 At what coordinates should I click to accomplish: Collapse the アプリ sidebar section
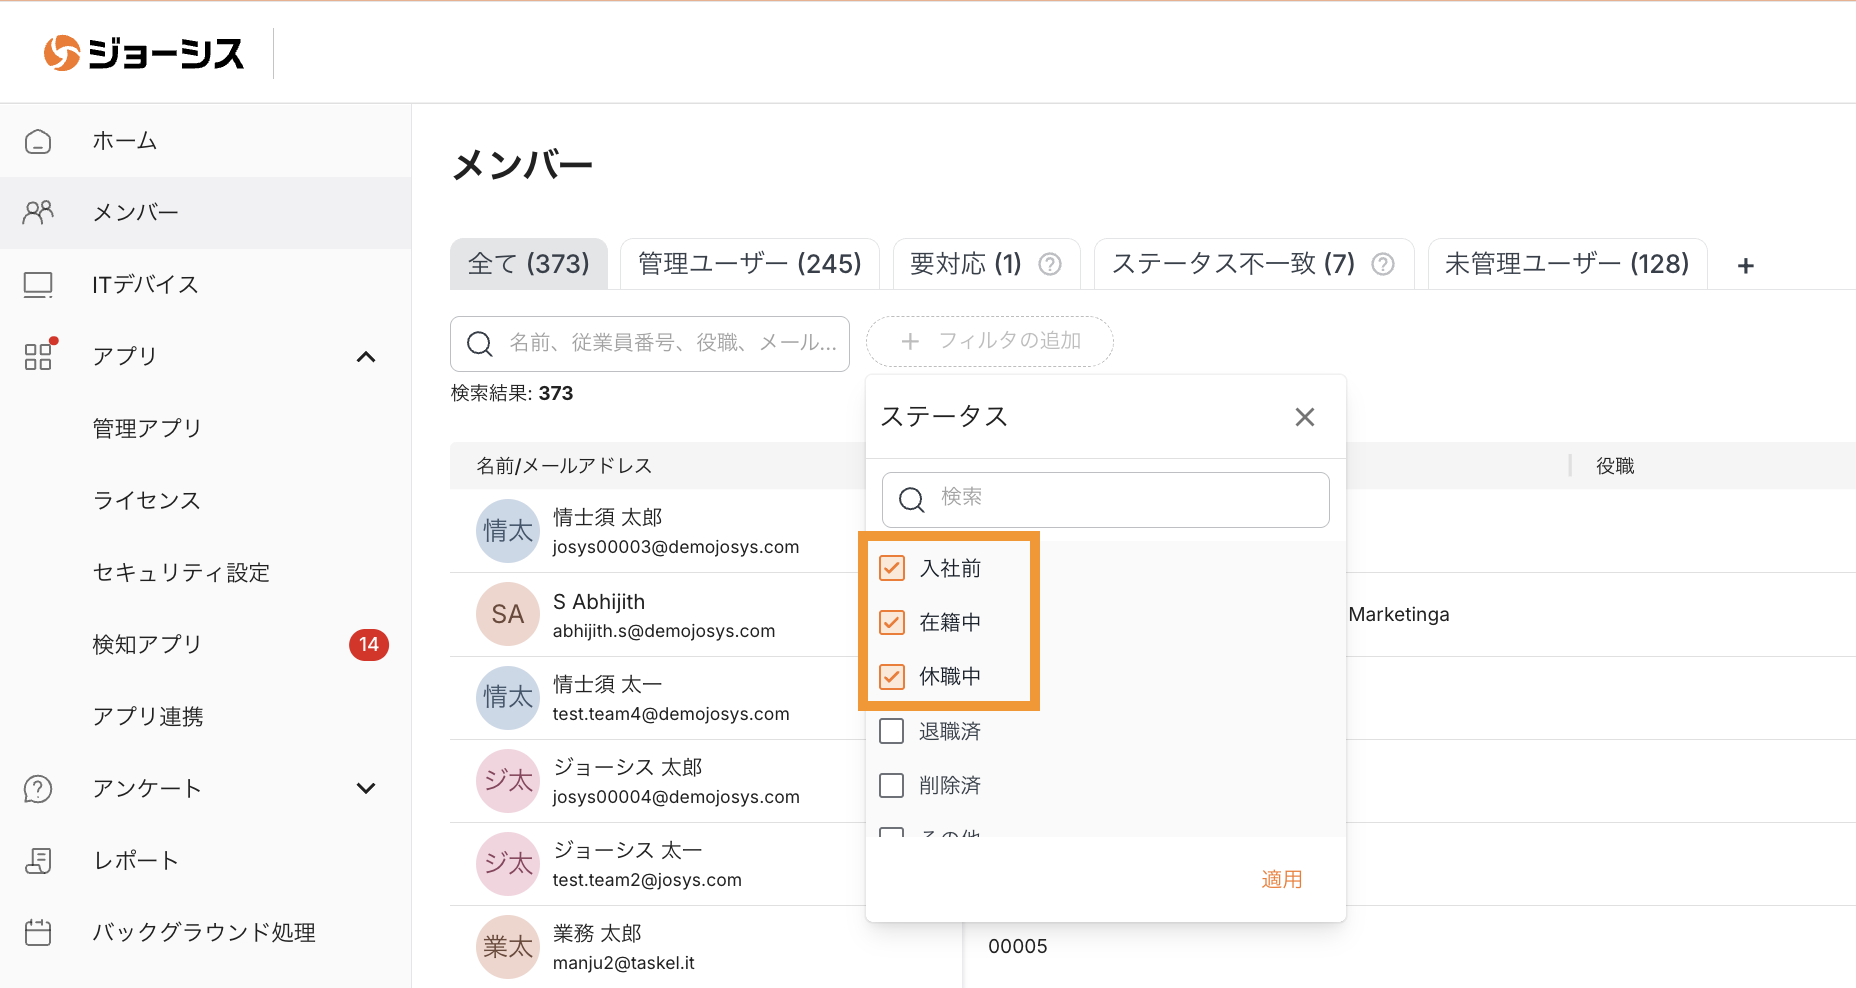366,357
